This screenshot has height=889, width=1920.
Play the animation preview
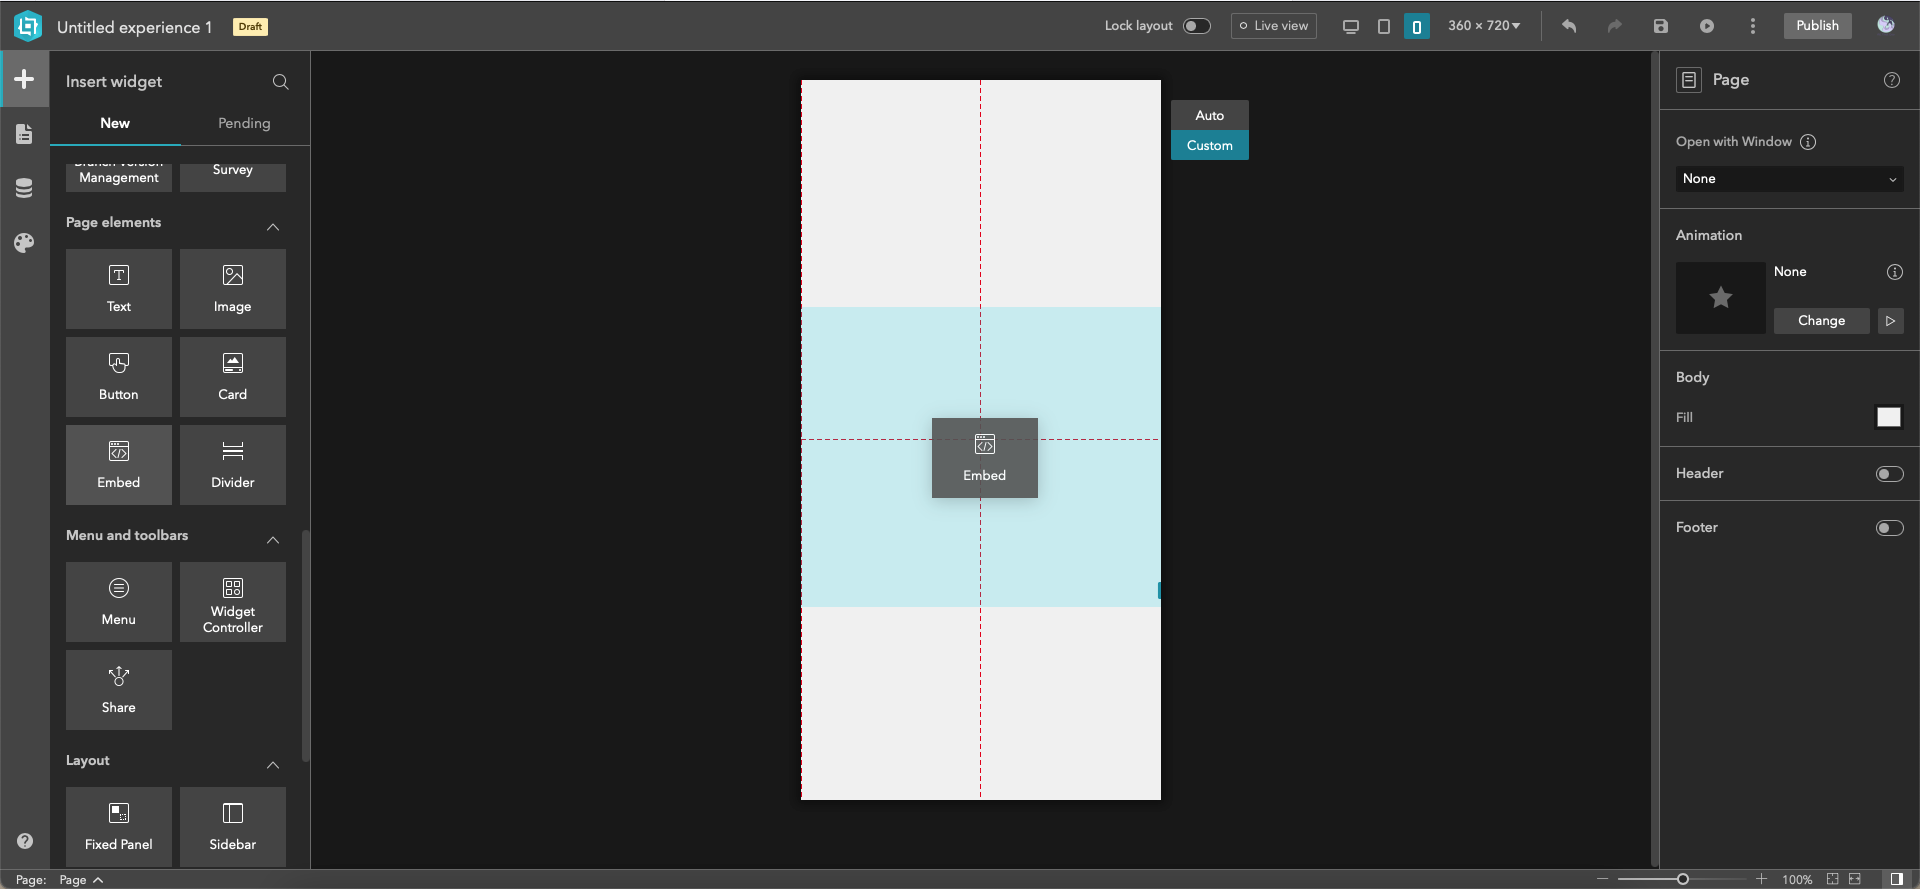pyautogui.click(x=1891, y=321)
